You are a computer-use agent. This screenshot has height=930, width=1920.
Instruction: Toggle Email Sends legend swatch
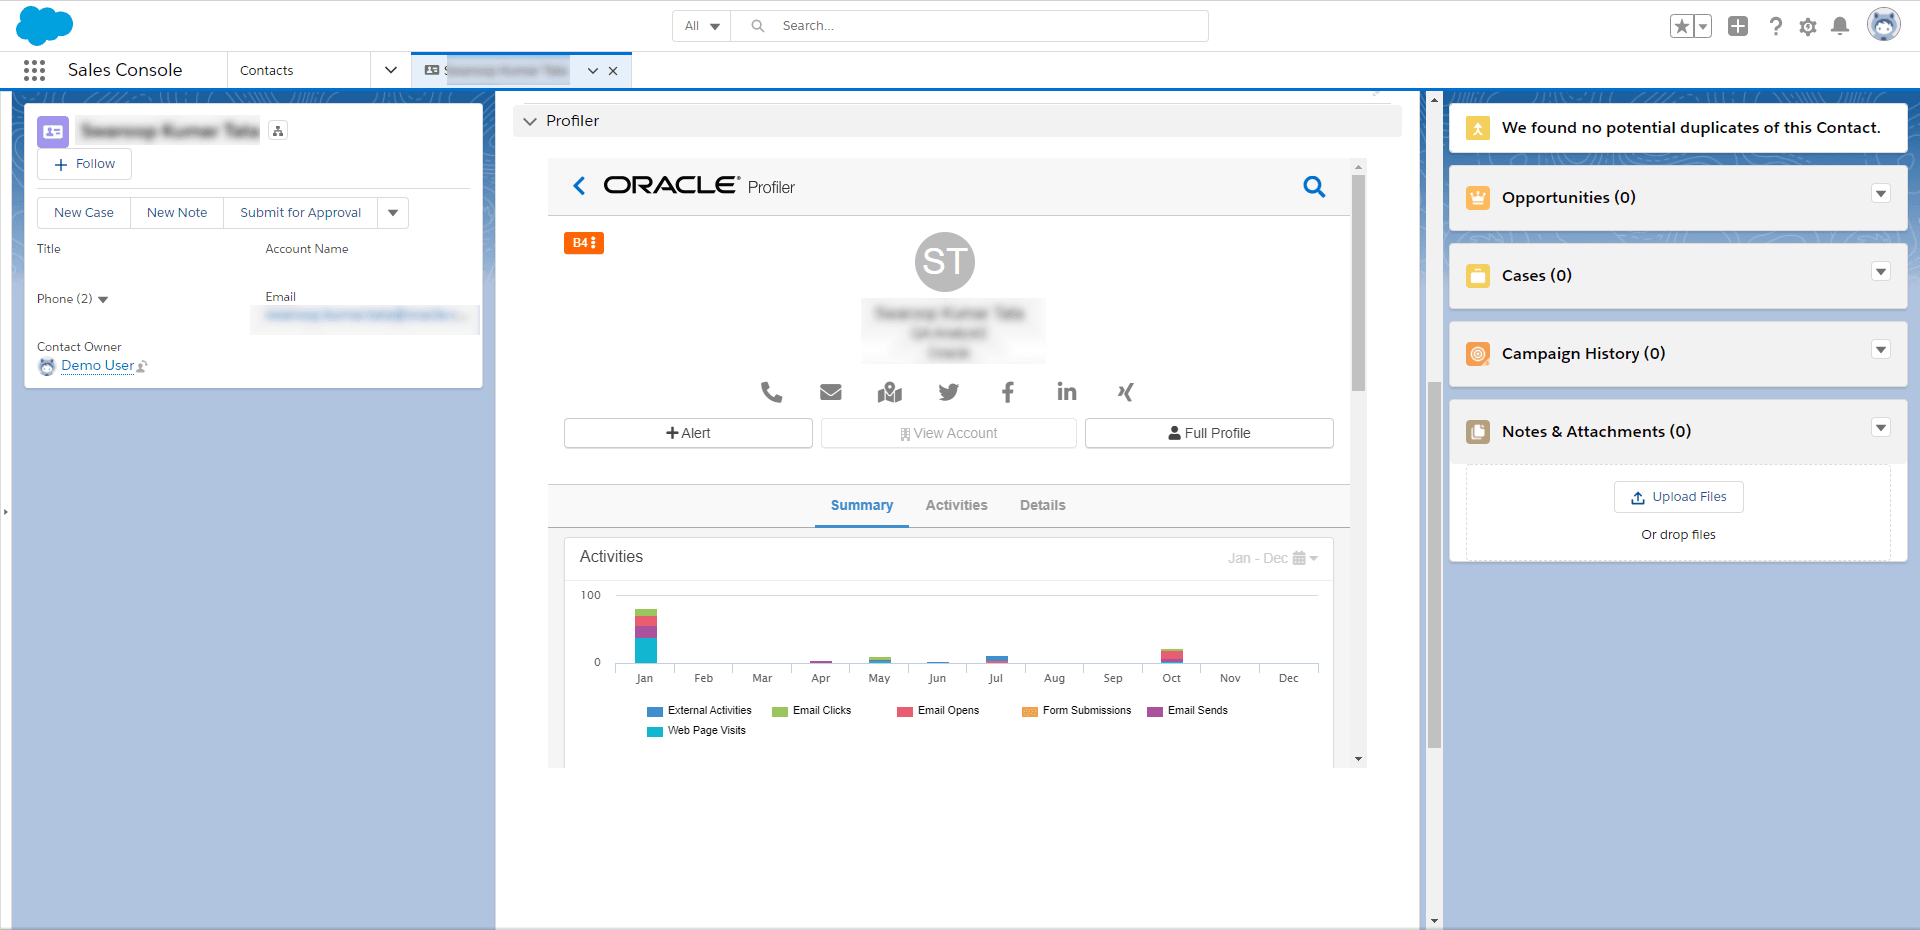[x=1155, y=712]
